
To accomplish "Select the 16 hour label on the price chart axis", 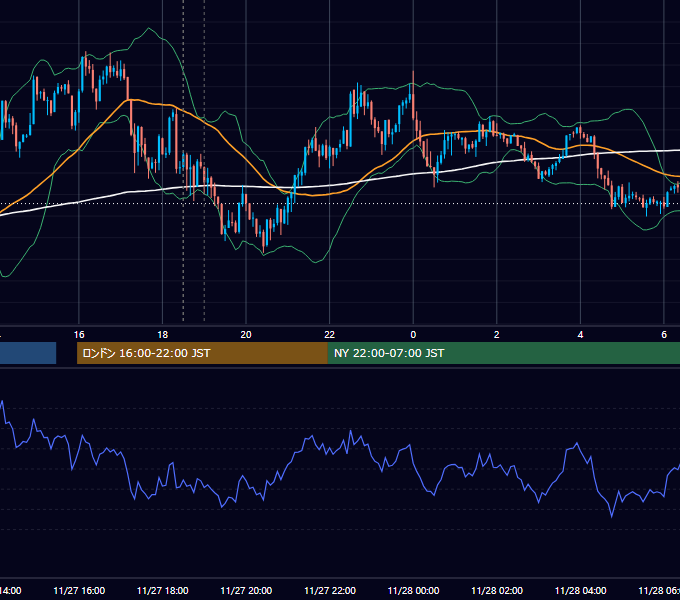I will 79,335.
